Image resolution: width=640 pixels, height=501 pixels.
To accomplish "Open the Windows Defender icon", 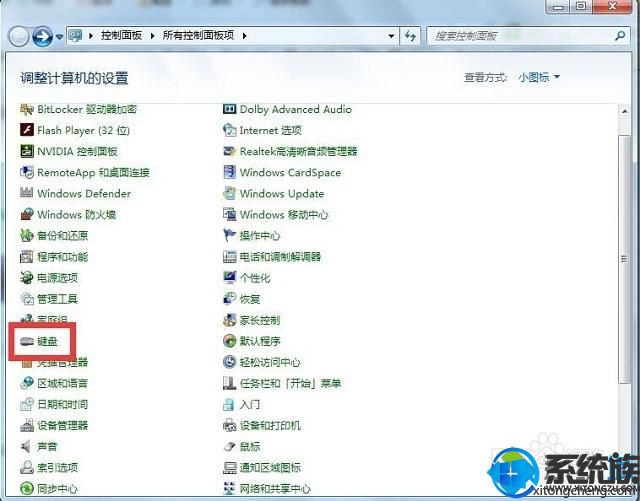I will (x=27, y=194).
